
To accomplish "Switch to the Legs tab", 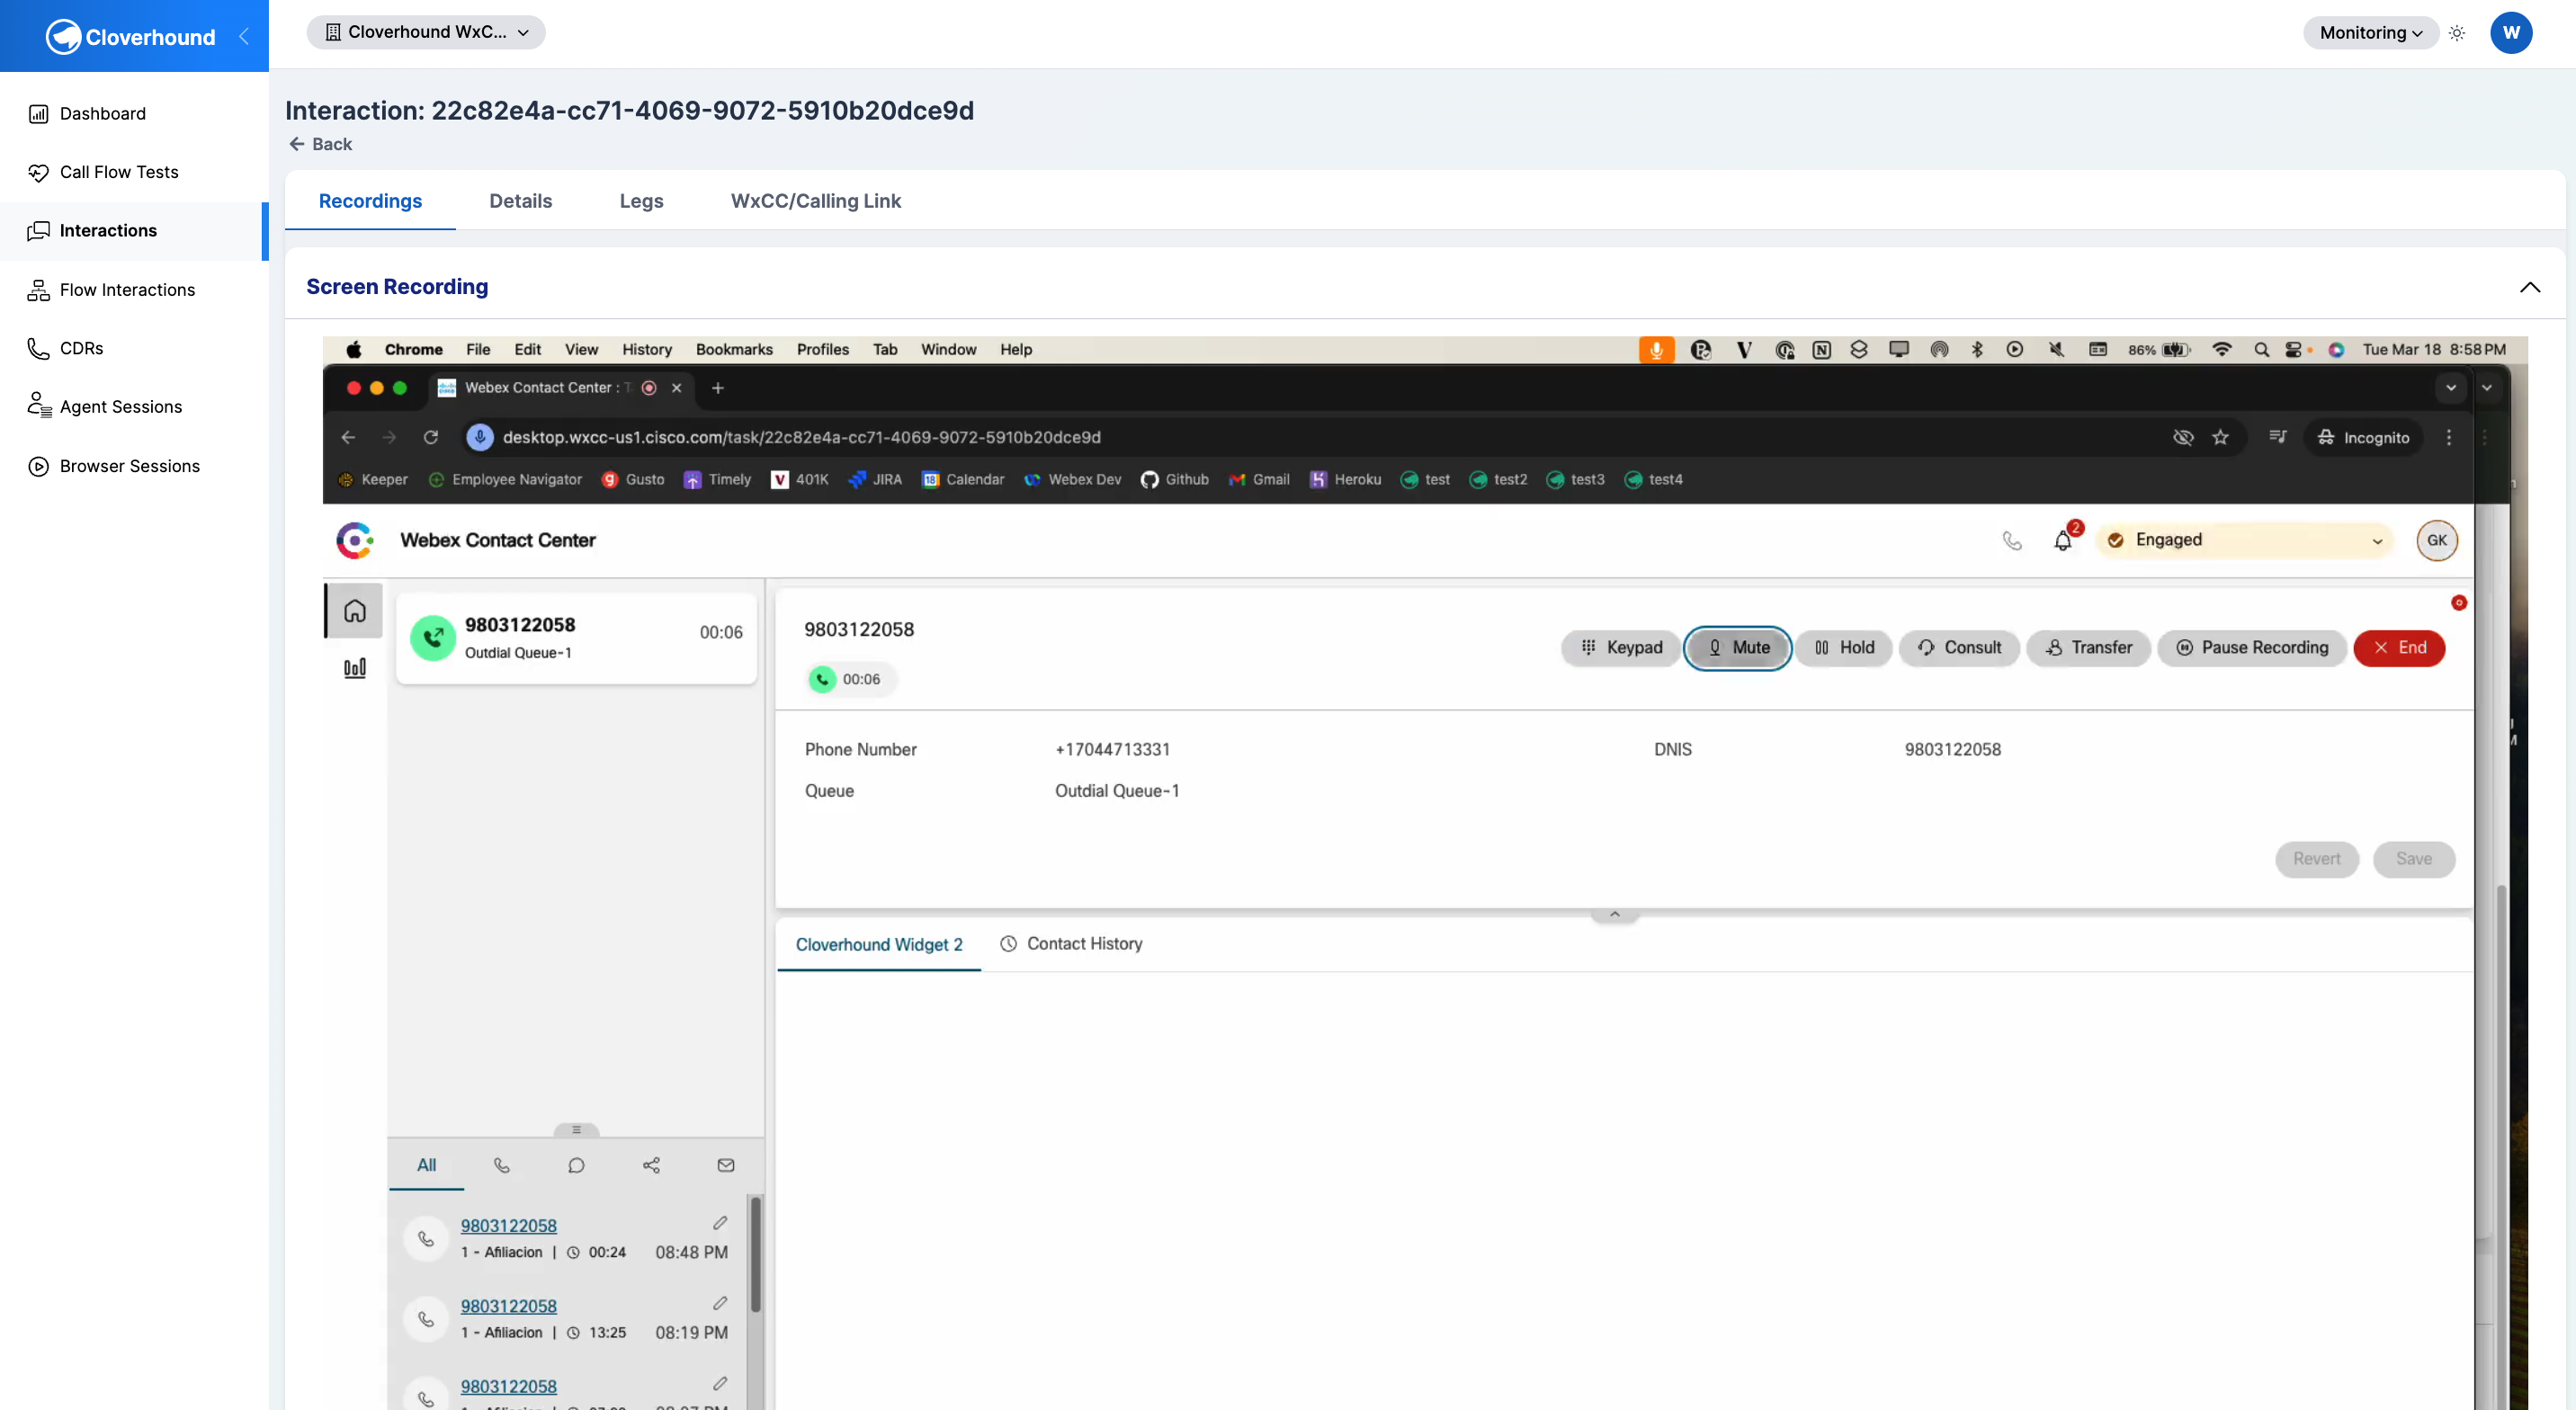I will pyautogui.click(x=641, y=201).
